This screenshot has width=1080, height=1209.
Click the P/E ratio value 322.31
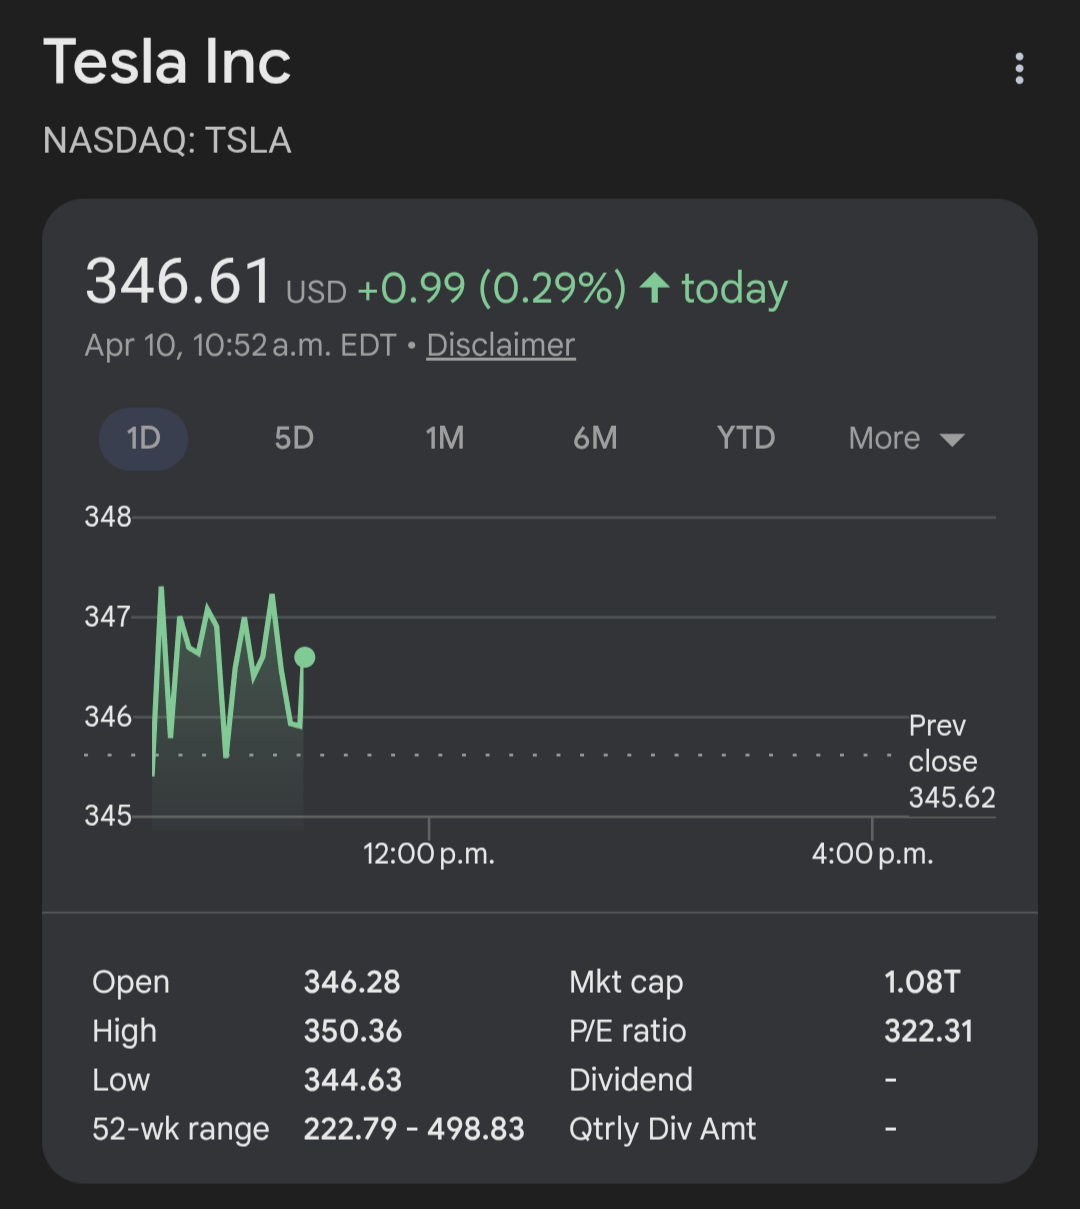[928, 1031]
